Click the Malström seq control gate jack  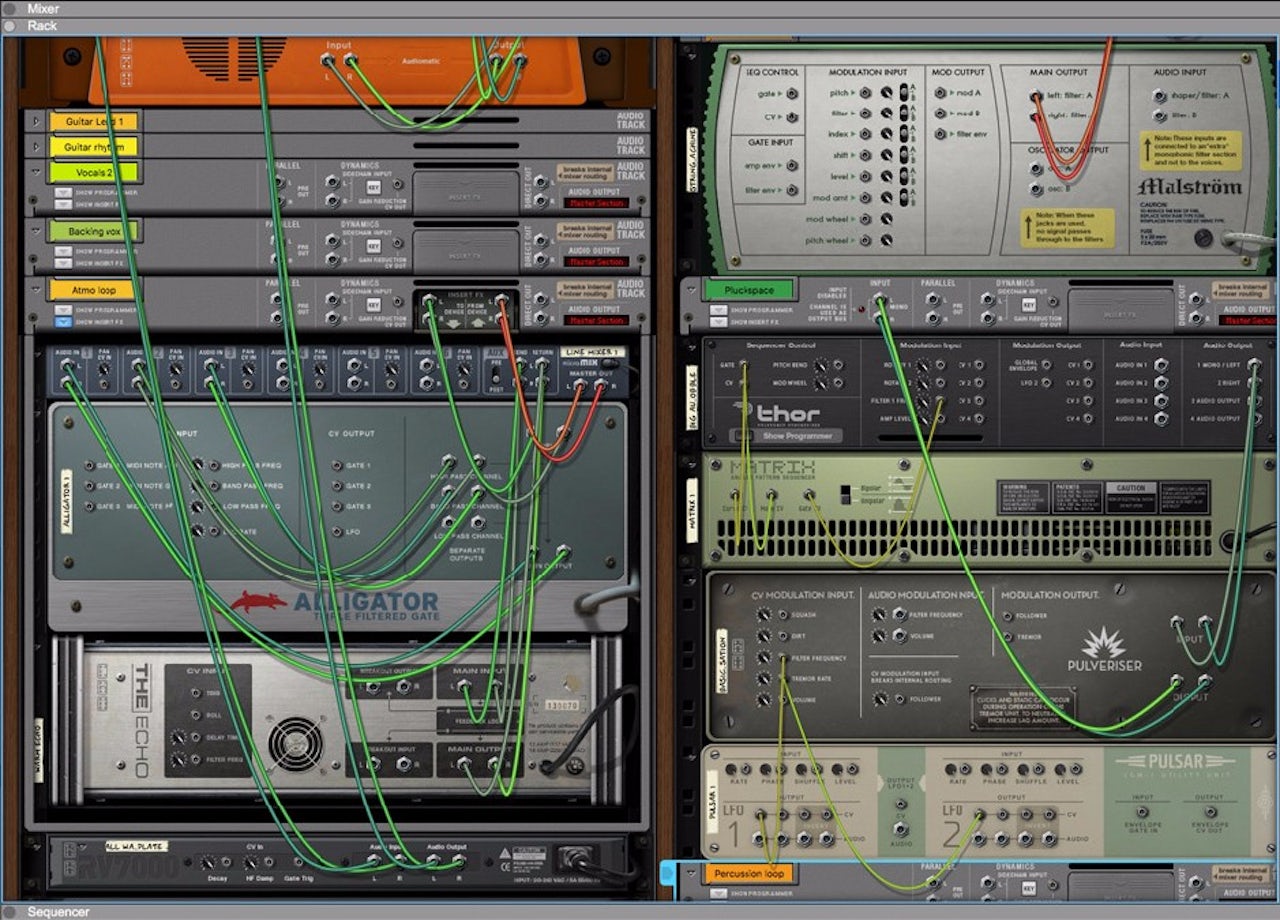click(792, 94)
